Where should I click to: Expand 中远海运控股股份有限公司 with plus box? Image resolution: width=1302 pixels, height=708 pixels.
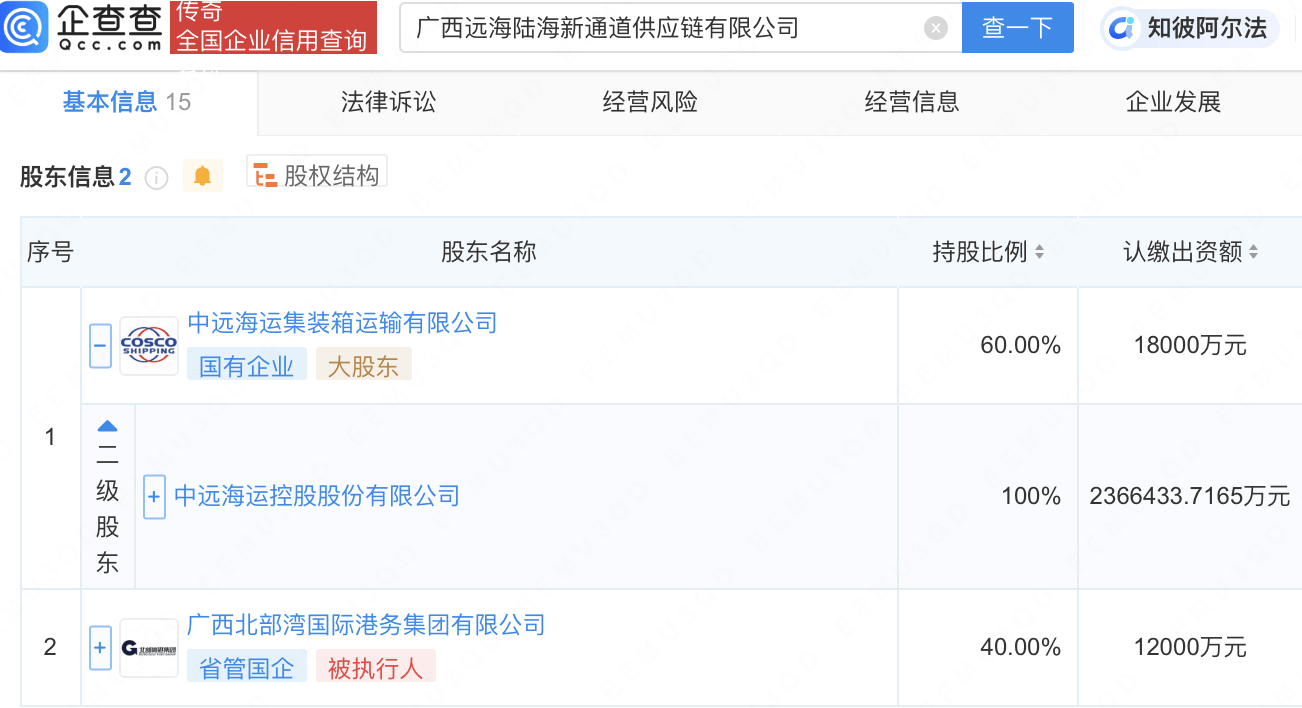pos(154,497)
